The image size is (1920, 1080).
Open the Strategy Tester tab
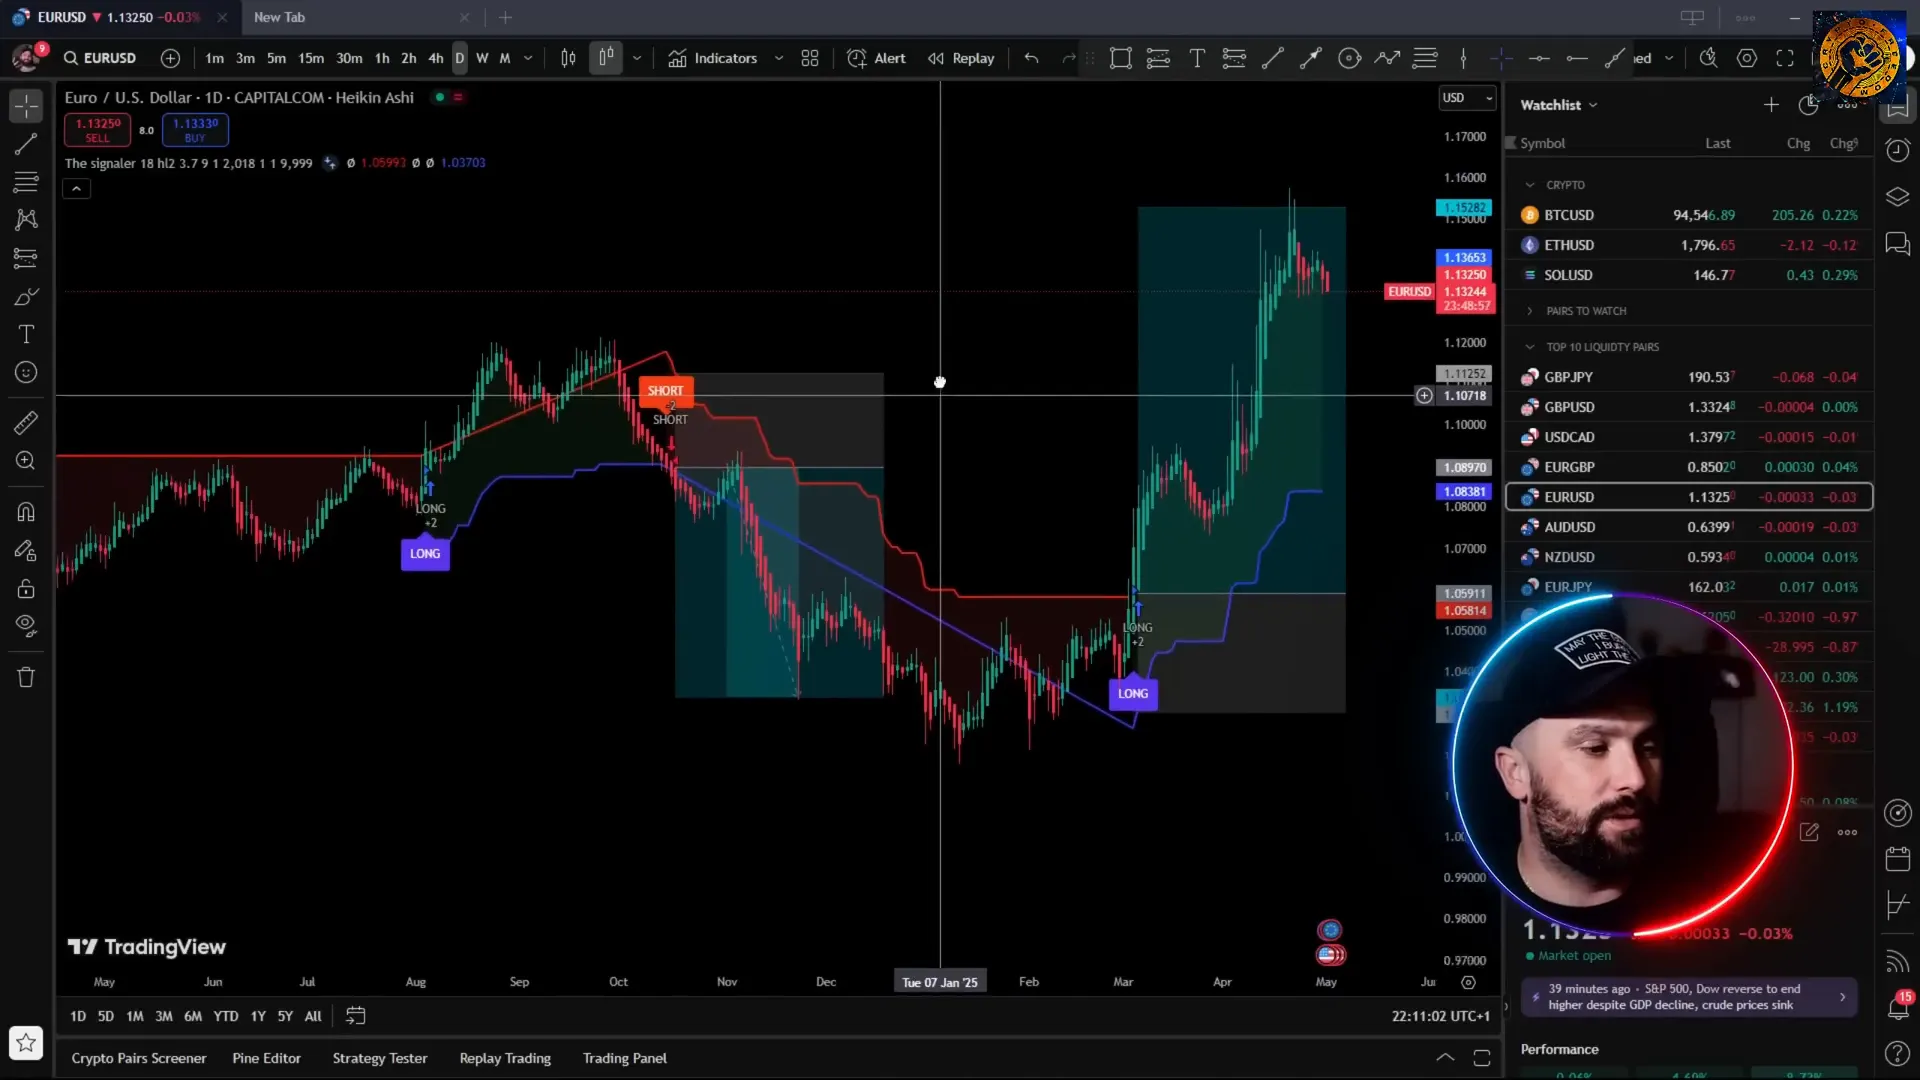click(380, 1058)
